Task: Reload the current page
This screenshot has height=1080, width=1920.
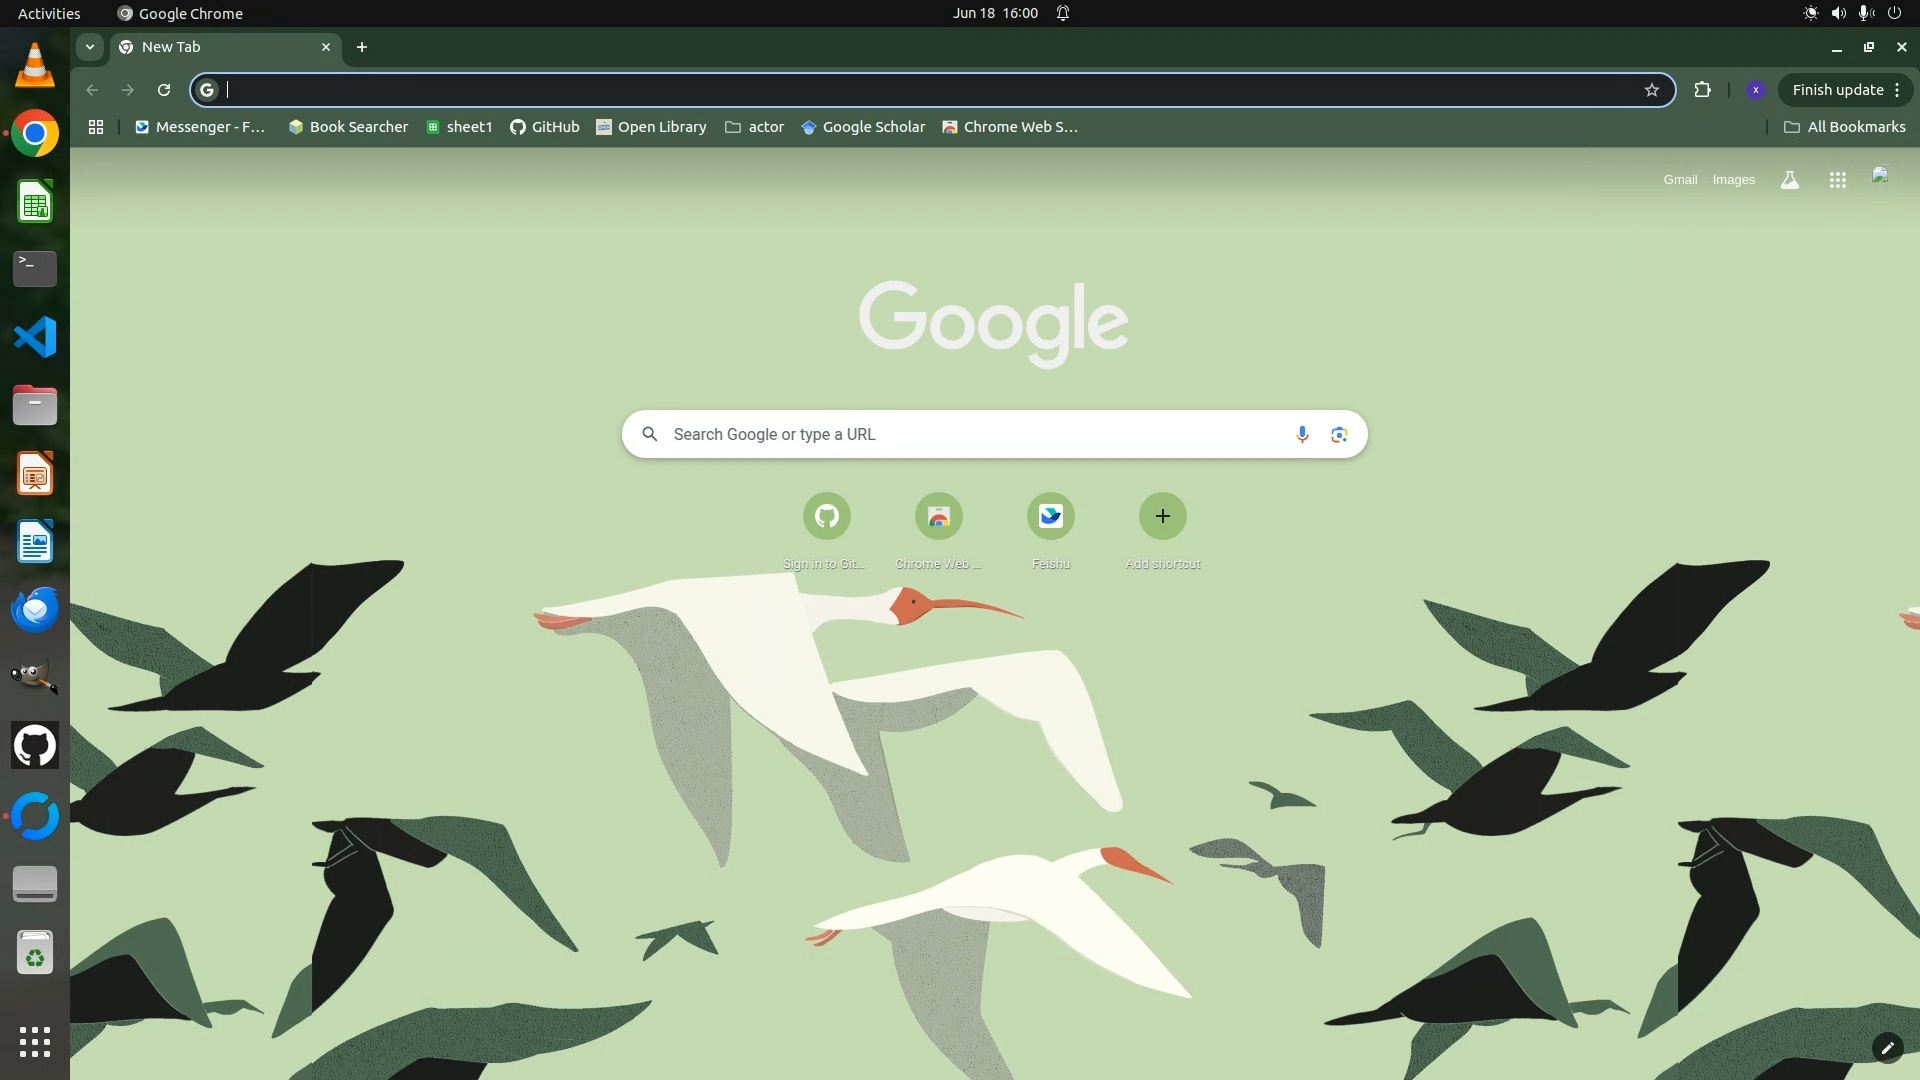Action: tap(164, 90)
